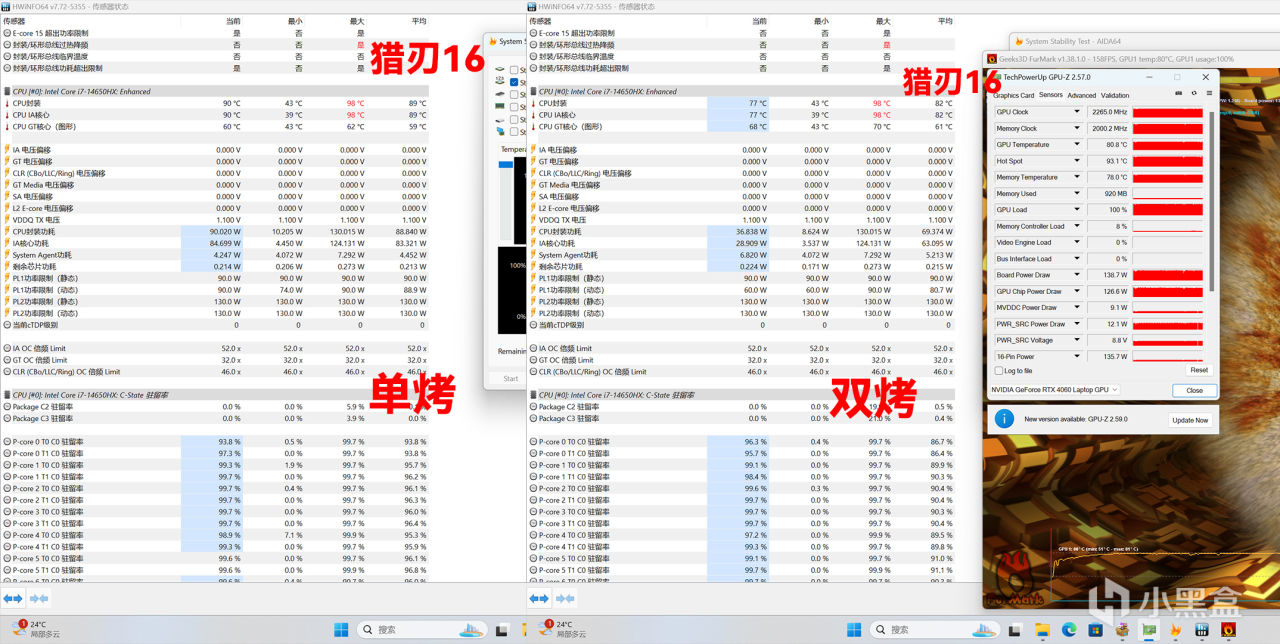The height and width of the screenshot is (644, 1280).
Task: Click GPU-Z screenshot camera icon
Action: coord(1178,94)
